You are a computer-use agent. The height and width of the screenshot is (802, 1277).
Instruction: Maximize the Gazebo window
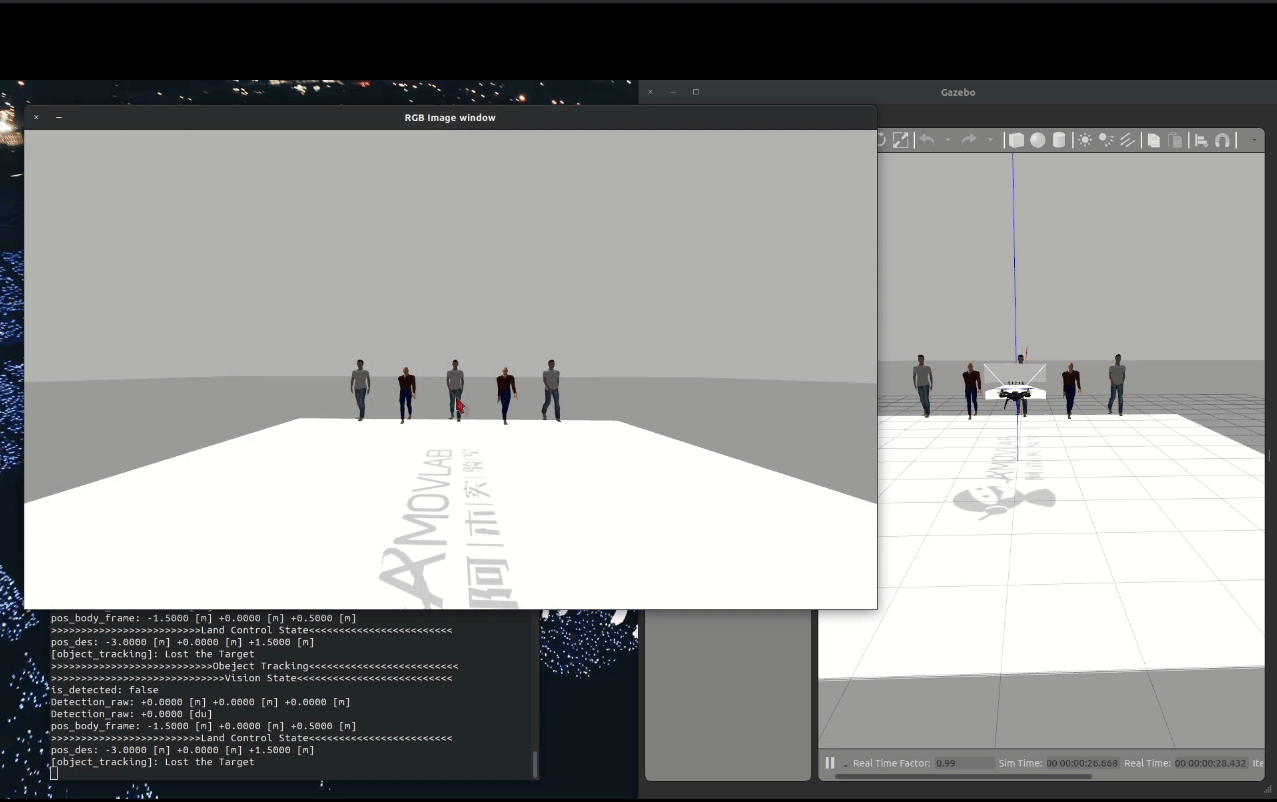coord(696,92)
